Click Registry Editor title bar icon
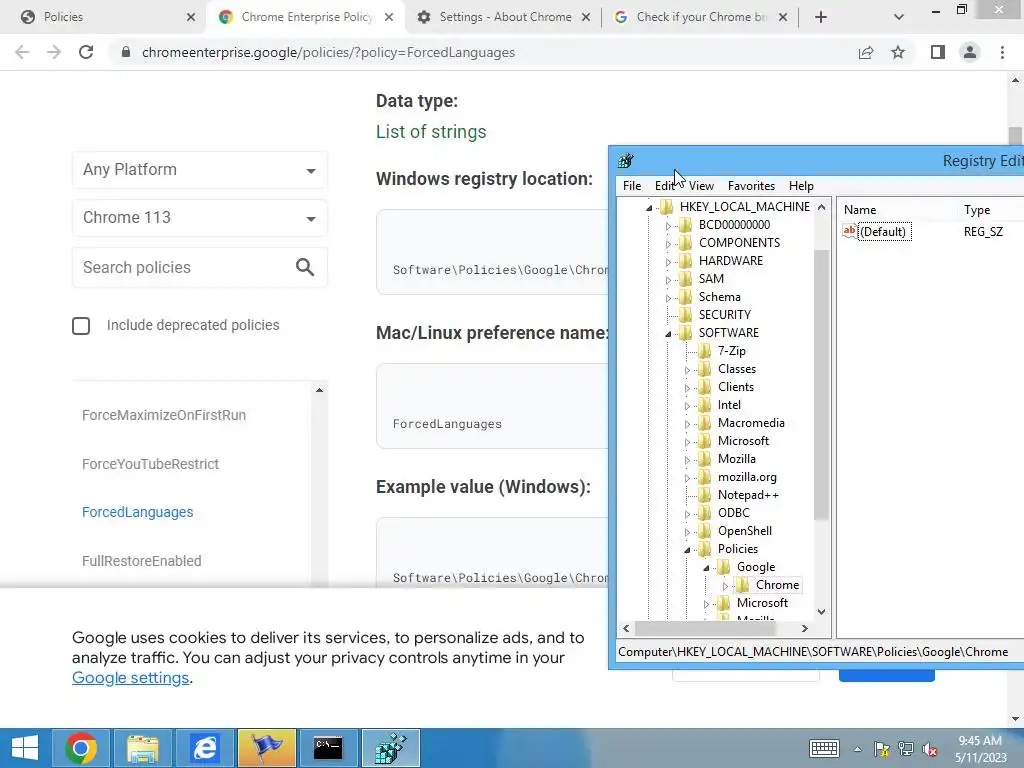1024x768 pixels. click(x=626, y=161)
